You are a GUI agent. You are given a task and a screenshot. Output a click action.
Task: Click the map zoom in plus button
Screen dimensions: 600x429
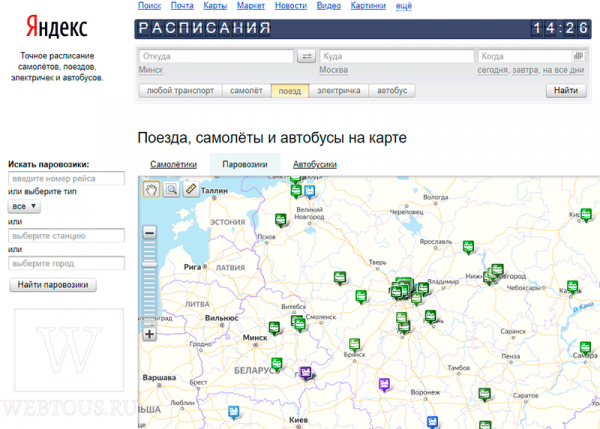click(x=150, y=334)
